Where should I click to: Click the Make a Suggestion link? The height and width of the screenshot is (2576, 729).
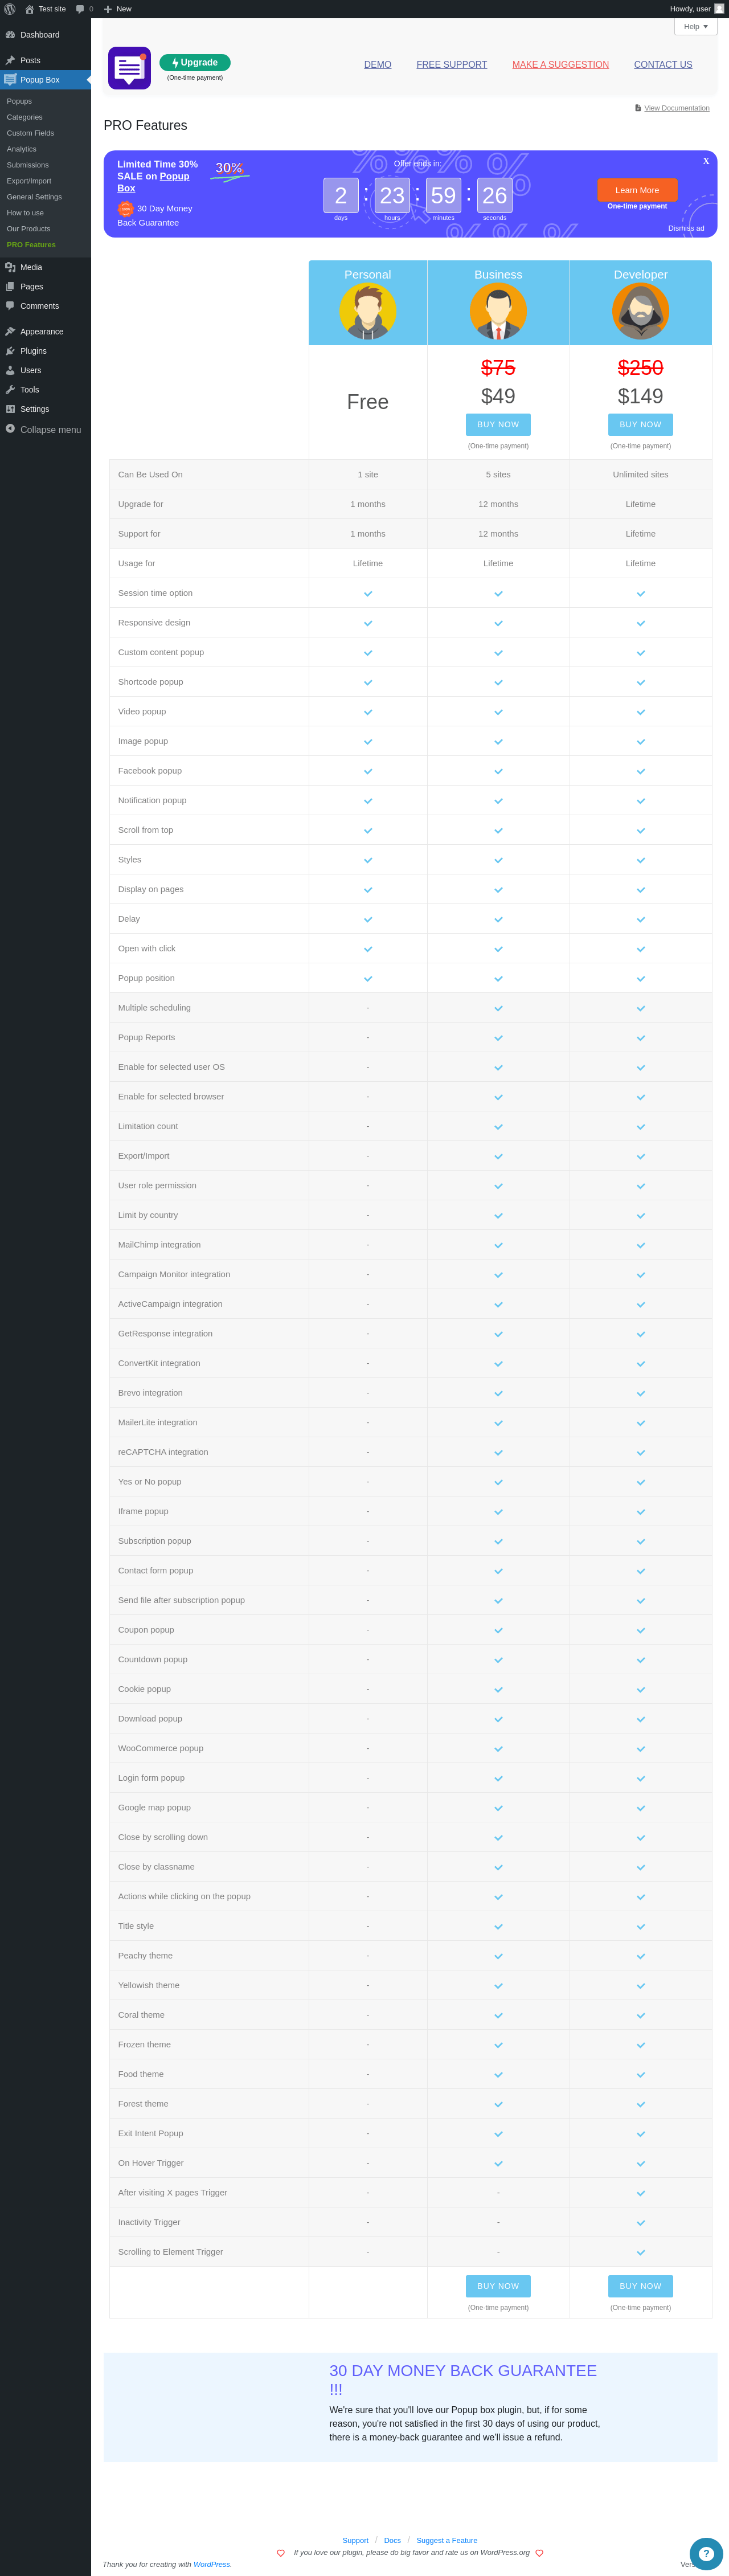pyautogui.click(x=560, y=65)
